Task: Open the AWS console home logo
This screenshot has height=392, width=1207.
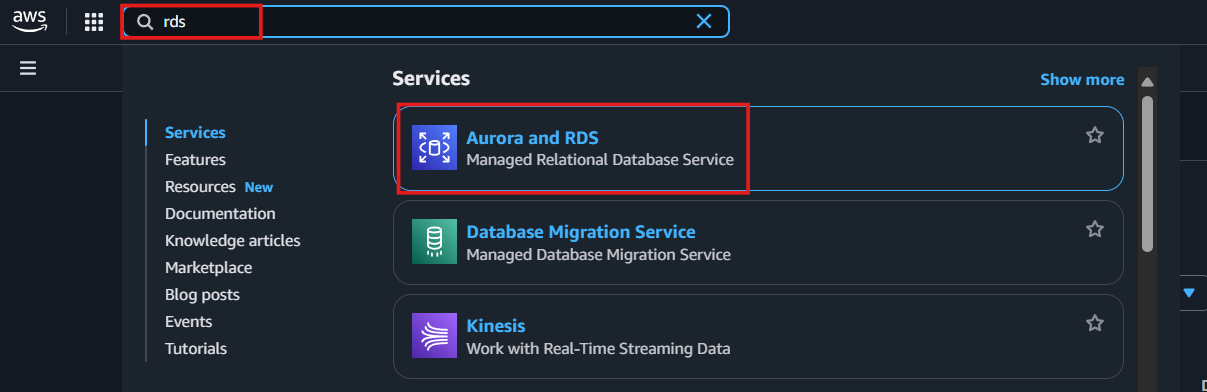Action: 31,22
